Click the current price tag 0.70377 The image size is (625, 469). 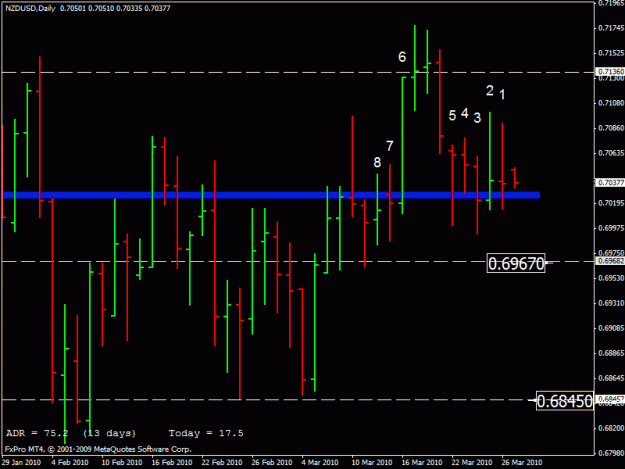[x=611, y=182]
